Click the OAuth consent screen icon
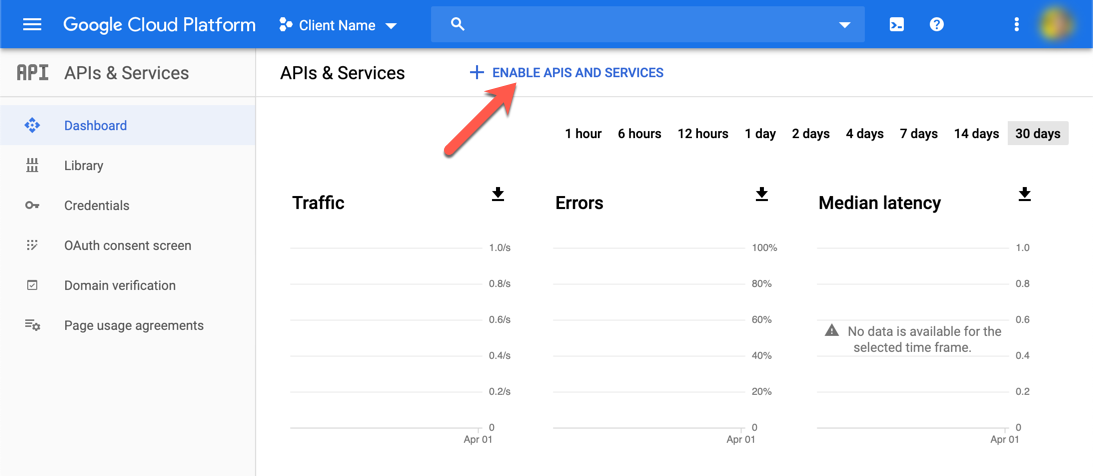1093x476 pixels. point(32,245)
